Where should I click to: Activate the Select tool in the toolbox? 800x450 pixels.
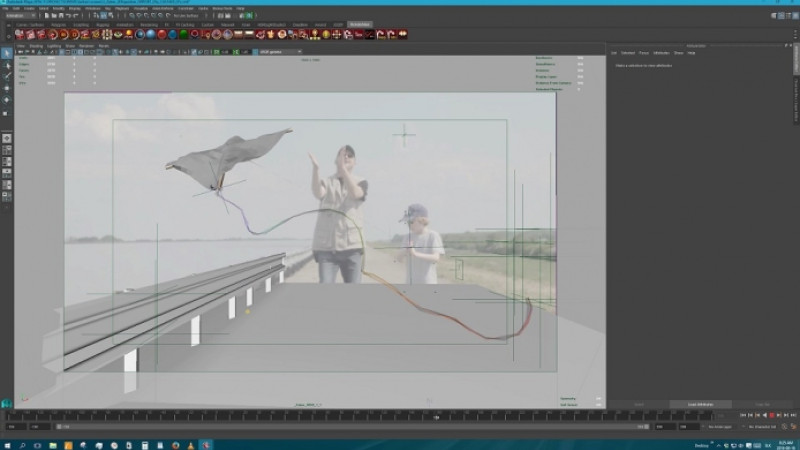click(7, 54)
